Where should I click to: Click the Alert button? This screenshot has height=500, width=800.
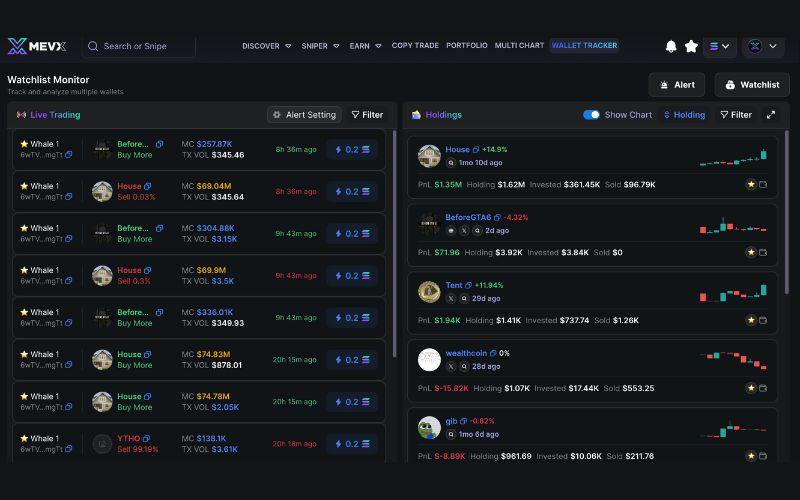pos(677,85)
